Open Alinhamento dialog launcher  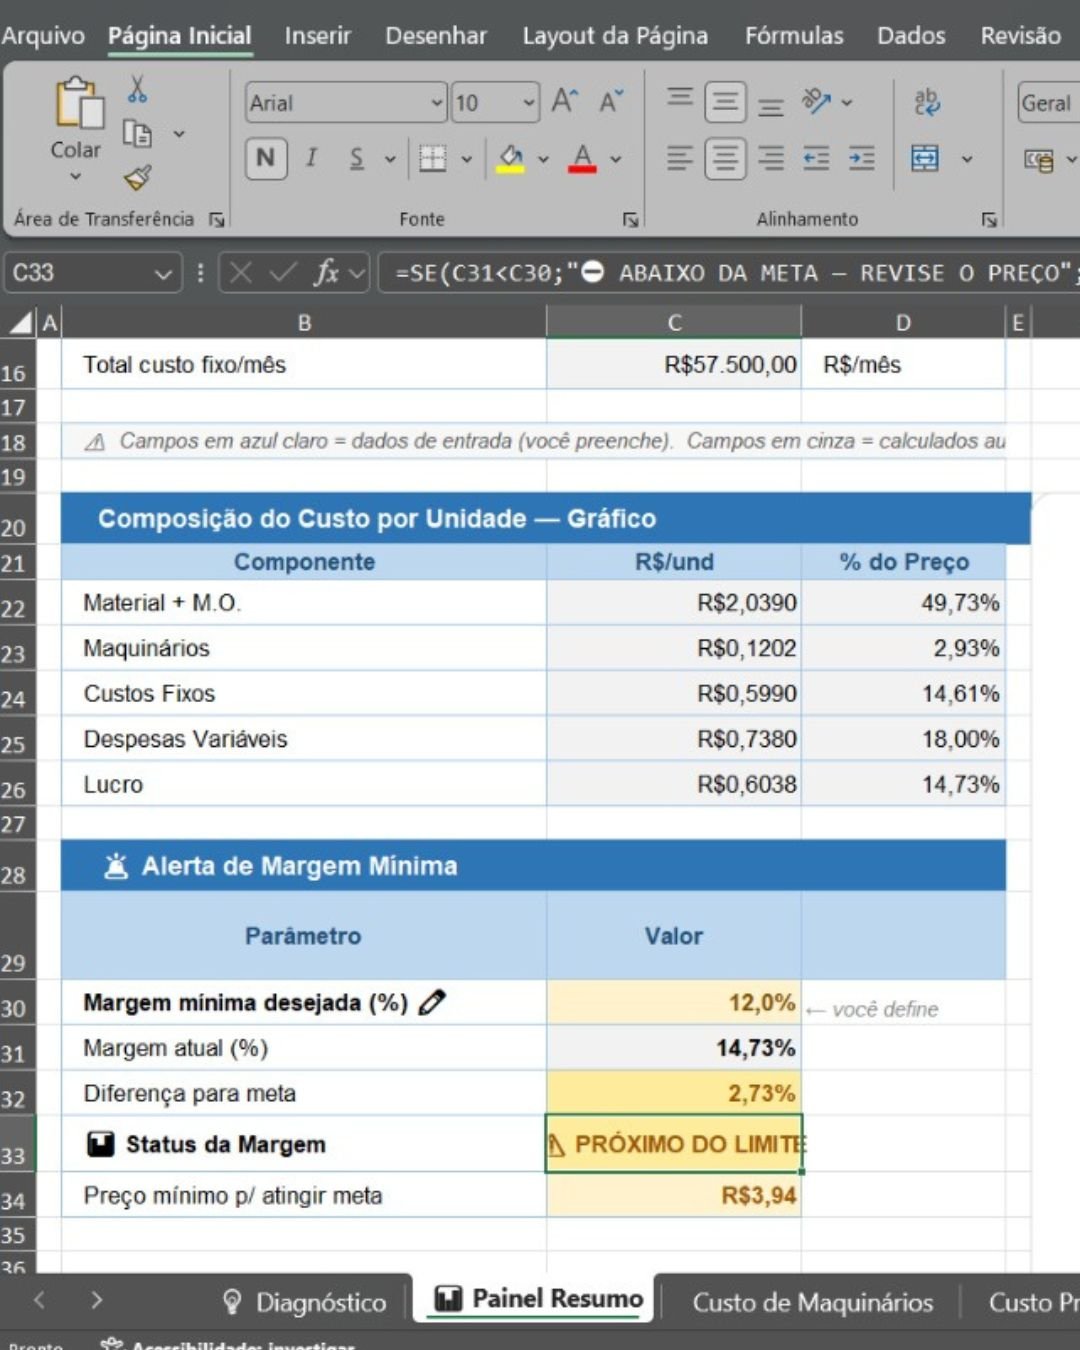[989, 220]
